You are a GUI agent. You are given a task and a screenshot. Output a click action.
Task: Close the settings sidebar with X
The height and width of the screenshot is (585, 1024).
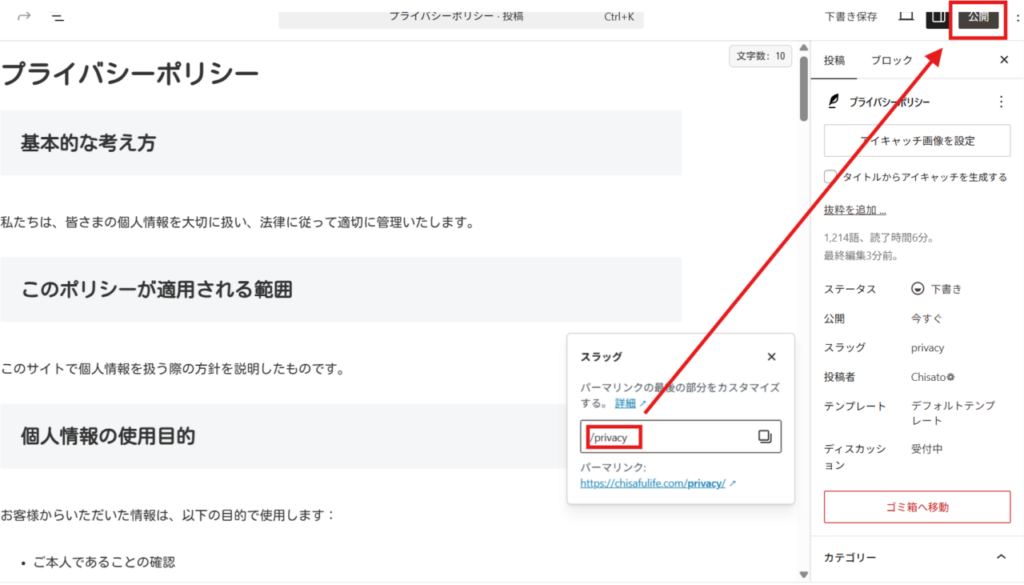pos(1004,60)
